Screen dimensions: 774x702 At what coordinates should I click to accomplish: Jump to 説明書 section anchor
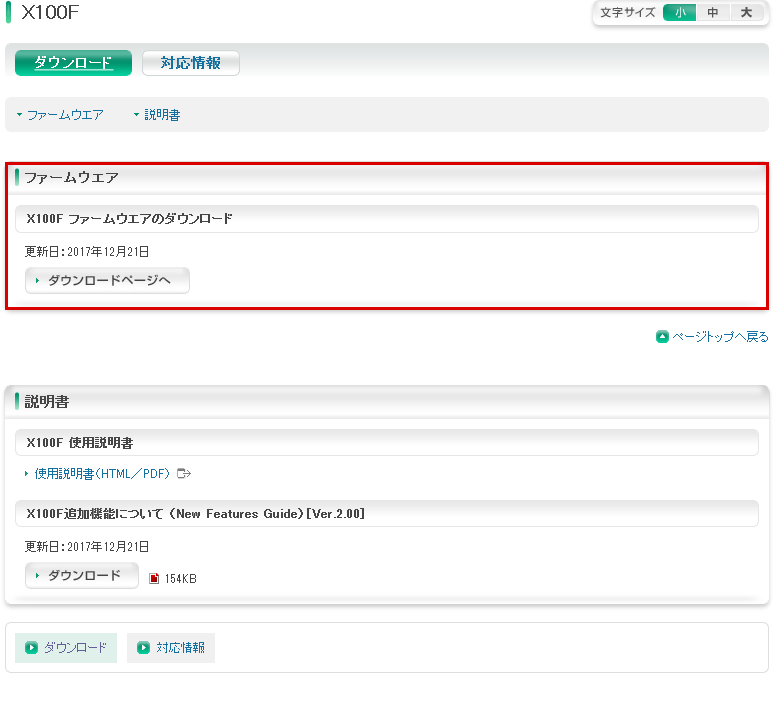[162, 115]
